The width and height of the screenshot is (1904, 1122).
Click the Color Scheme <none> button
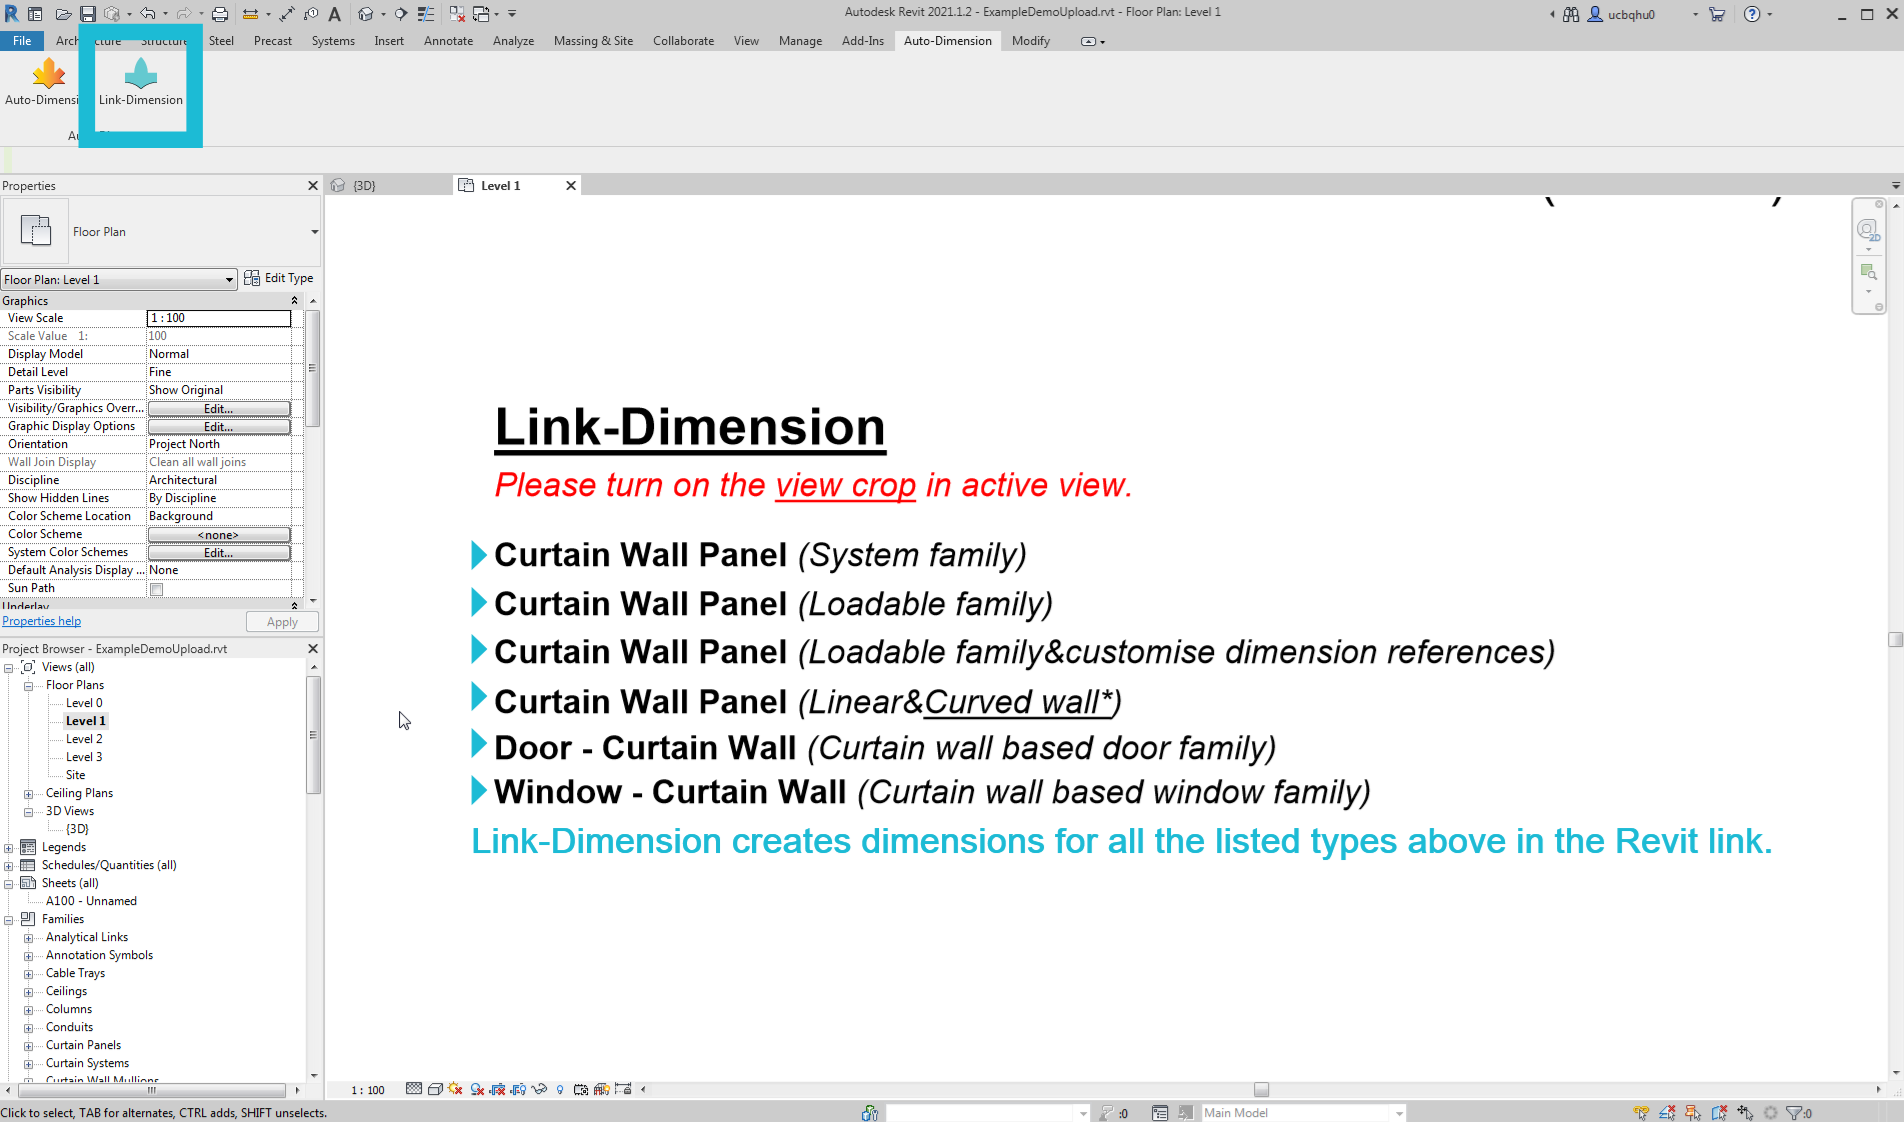[219, 535]
